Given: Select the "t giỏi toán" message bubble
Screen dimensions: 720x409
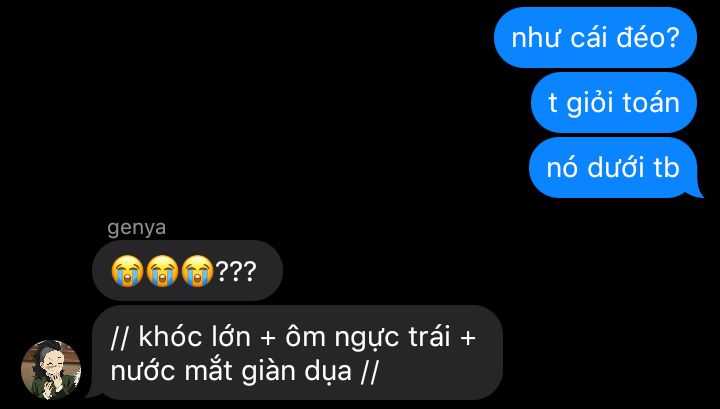Looking at the screenshot, I should [614, 102].
